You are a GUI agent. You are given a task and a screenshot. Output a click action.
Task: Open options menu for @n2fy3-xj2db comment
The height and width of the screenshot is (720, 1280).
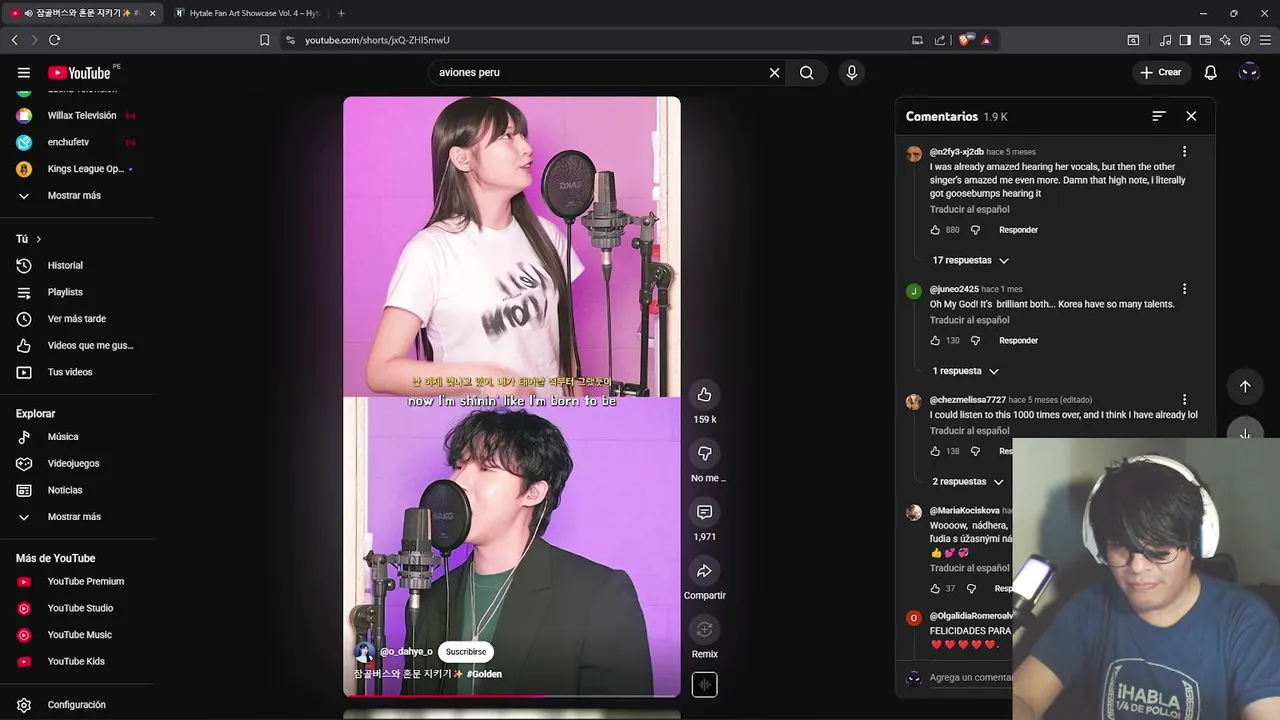tap(1184, 152)
